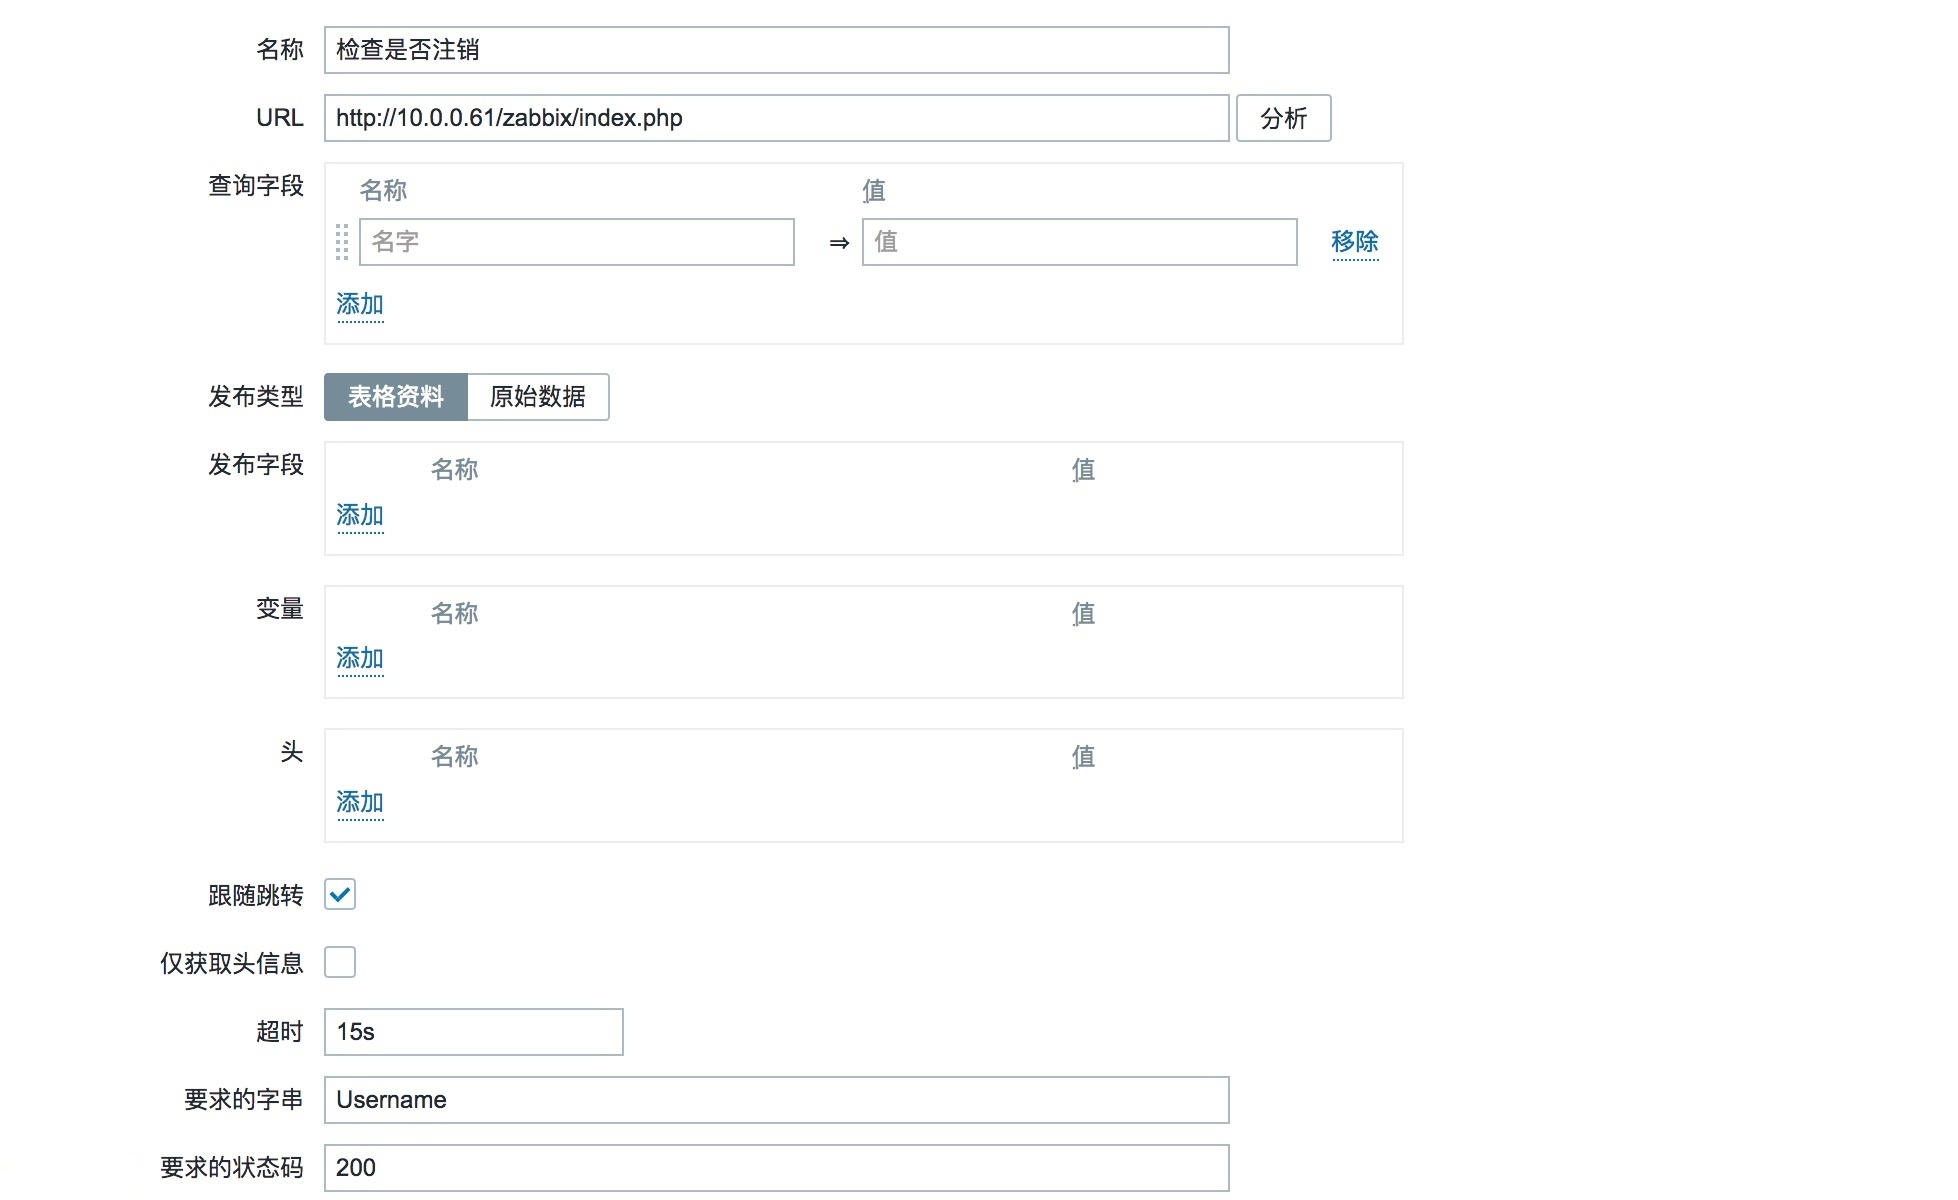Screen dimensions: 1958x1200
Task: Click the 名称 input containing 检查是否注销
Action: [x=776, y=50]
